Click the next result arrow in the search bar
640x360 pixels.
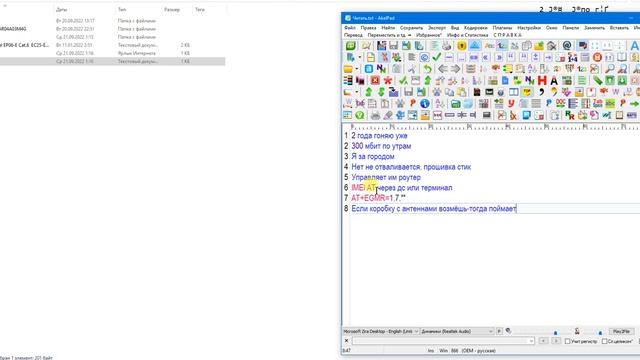click(x=556, y=341)
